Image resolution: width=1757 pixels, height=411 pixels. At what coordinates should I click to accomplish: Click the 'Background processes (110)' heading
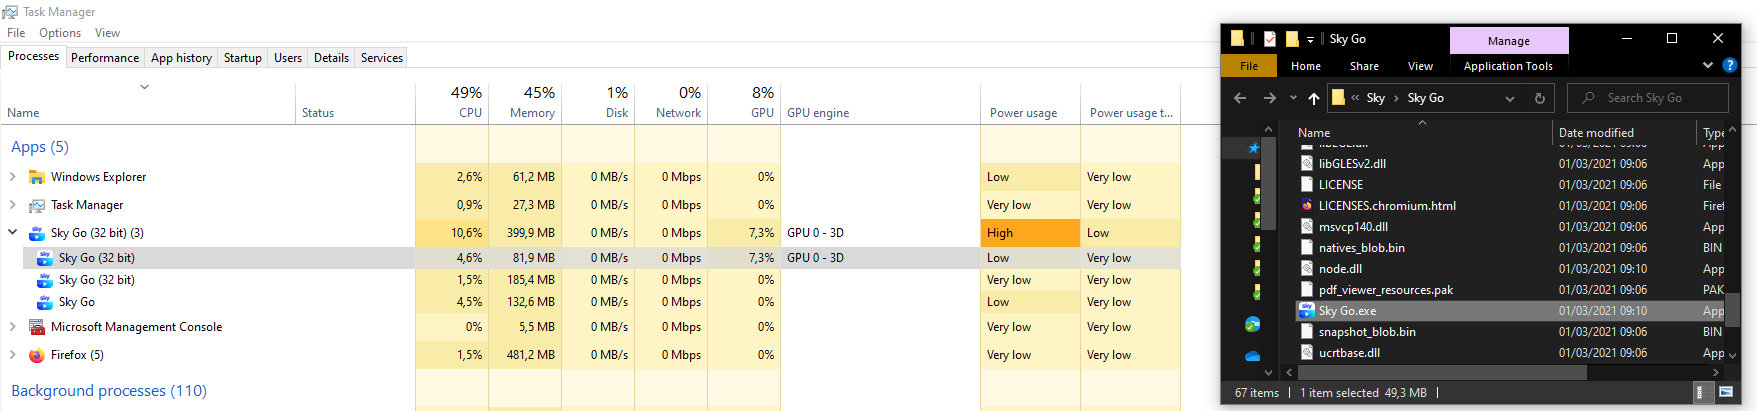click(109, 391)
